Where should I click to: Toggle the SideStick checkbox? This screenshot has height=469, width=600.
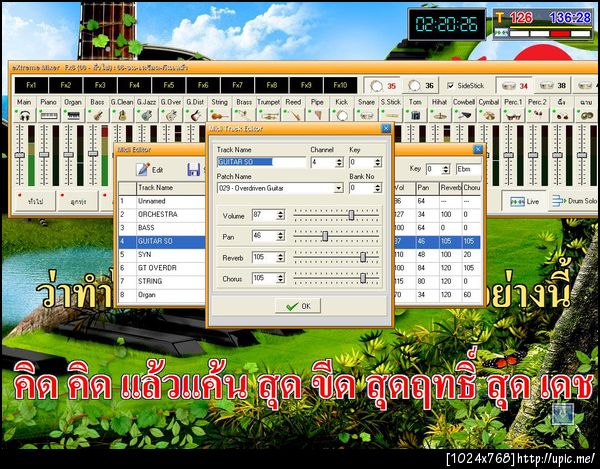pyautogui.click(x=451, y=86)
